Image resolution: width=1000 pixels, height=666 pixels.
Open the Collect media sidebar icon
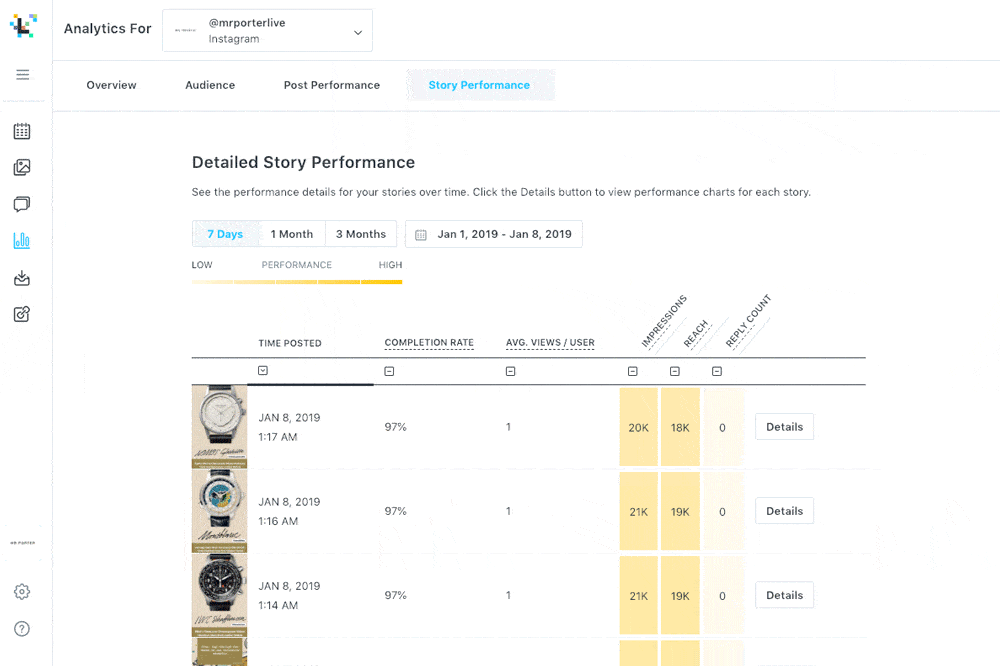coord(22,278)
